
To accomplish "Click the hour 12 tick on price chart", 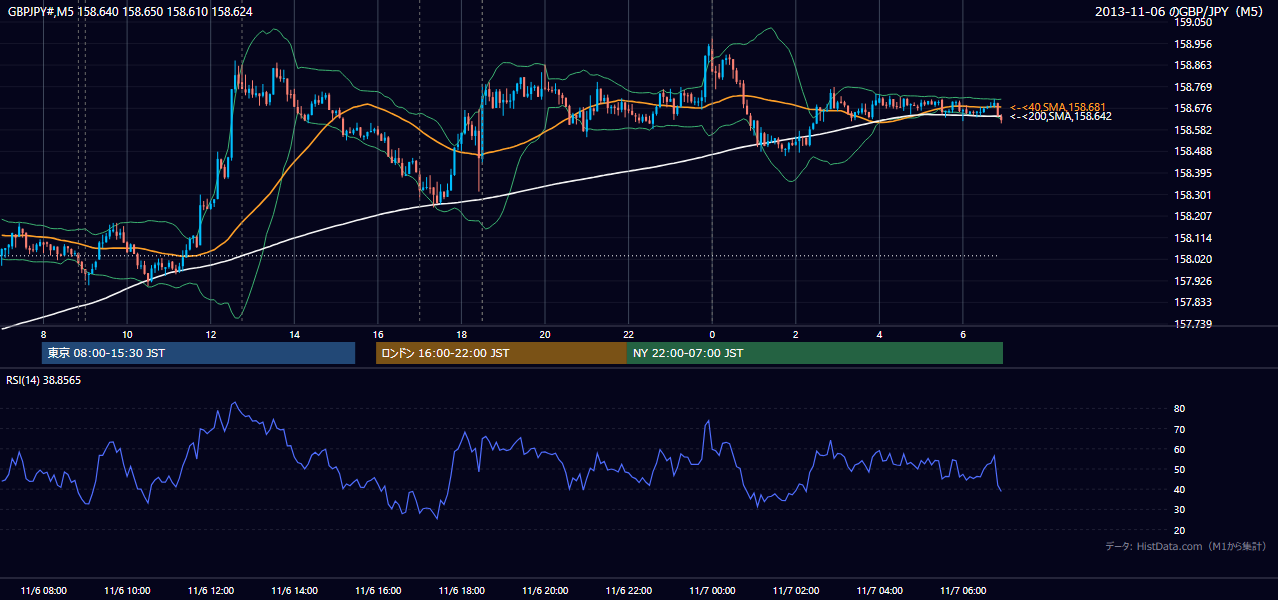I will pos(210,334).
